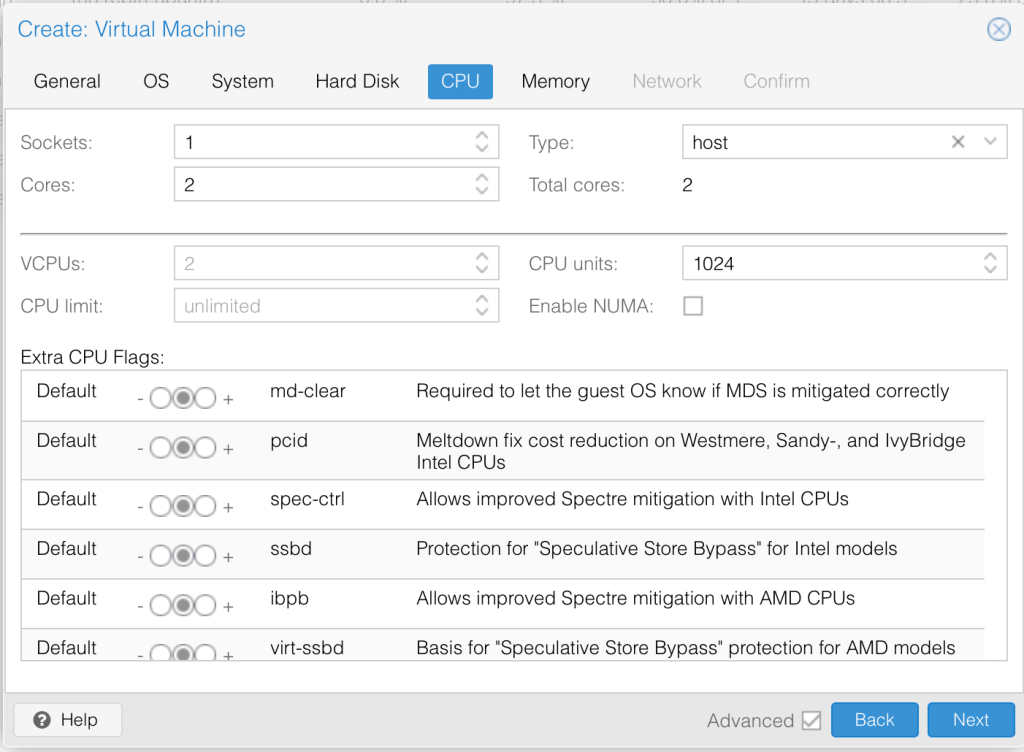Click into the Cores input field
The width and height of the screenshot is (1024, 752).
click(320, 185)
